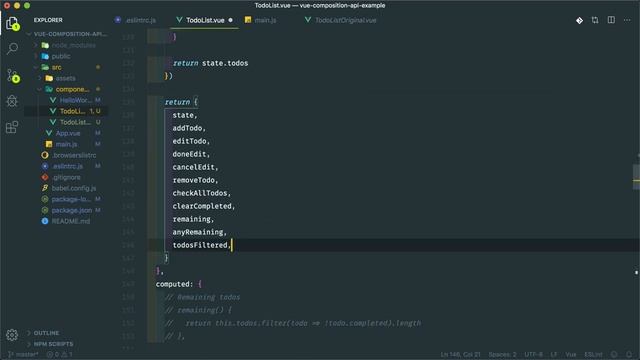The height and width of the screenshot is (360, 640).
Task: Collapse the components folder
Action: [68, 89]
